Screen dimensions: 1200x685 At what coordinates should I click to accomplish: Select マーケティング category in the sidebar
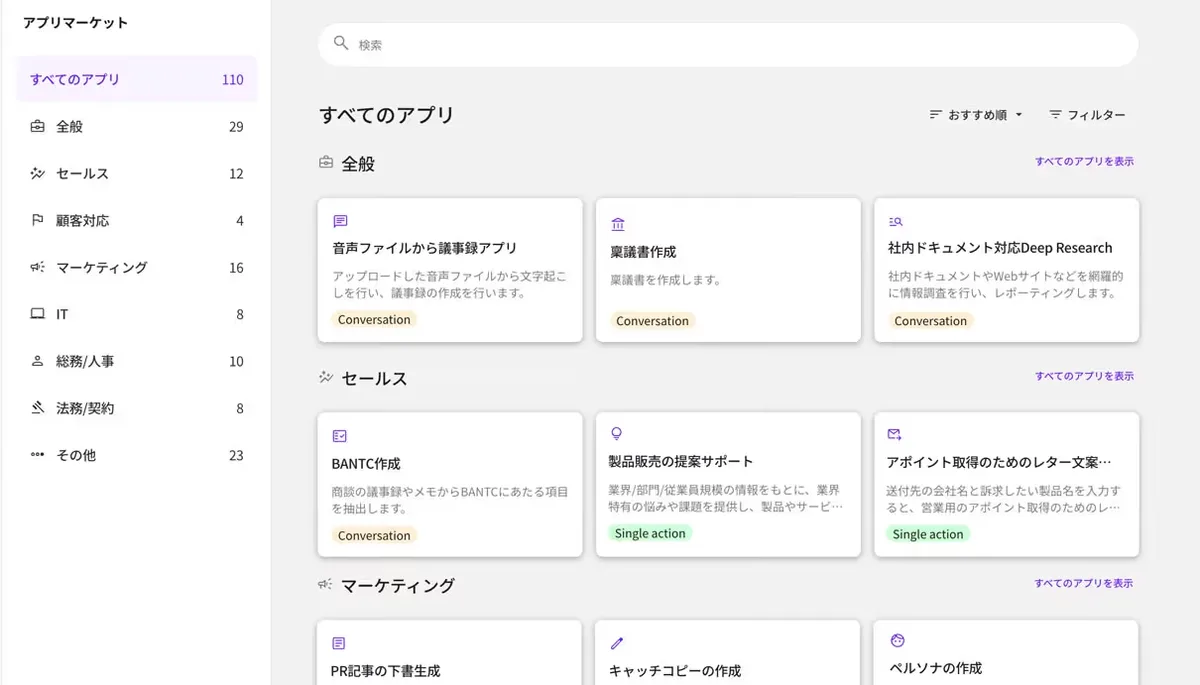pos(137,267)
